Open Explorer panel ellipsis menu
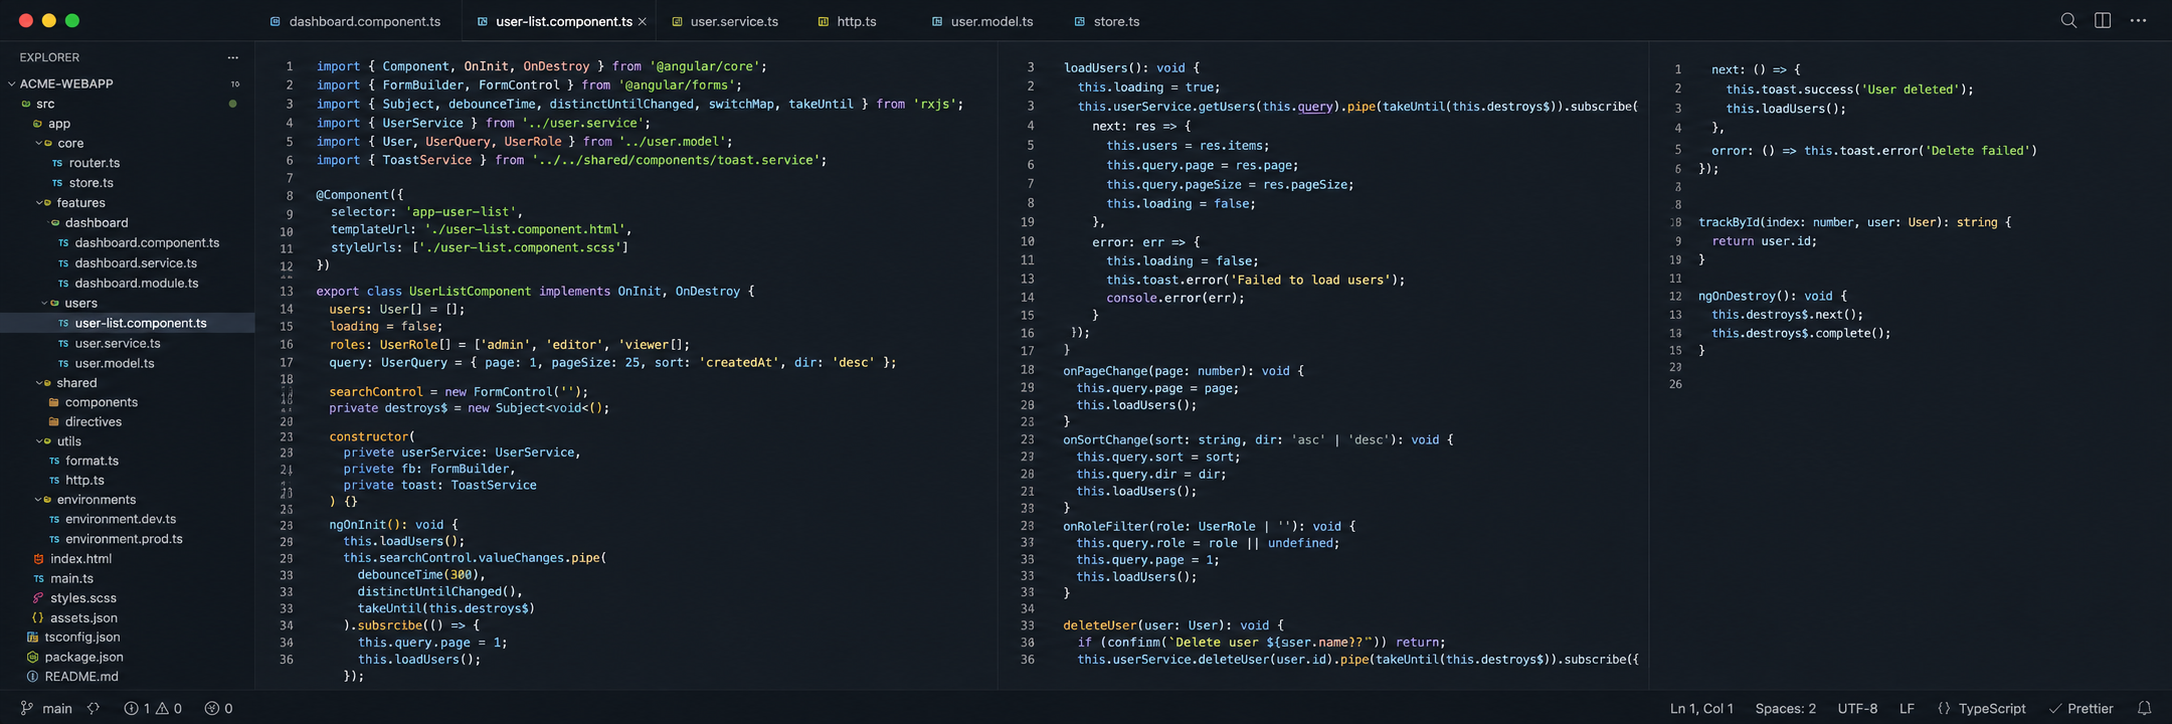 point(233,57)
